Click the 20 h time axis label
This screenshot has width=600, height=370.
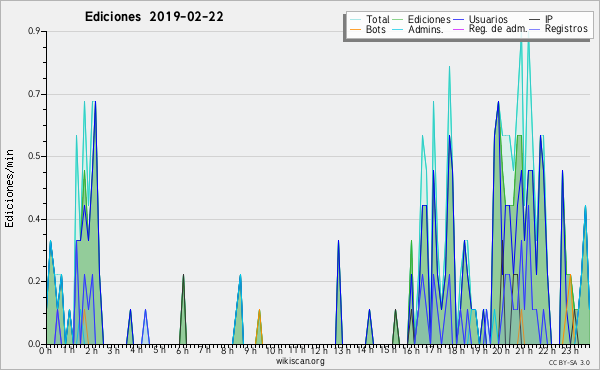tap(501, 351)
